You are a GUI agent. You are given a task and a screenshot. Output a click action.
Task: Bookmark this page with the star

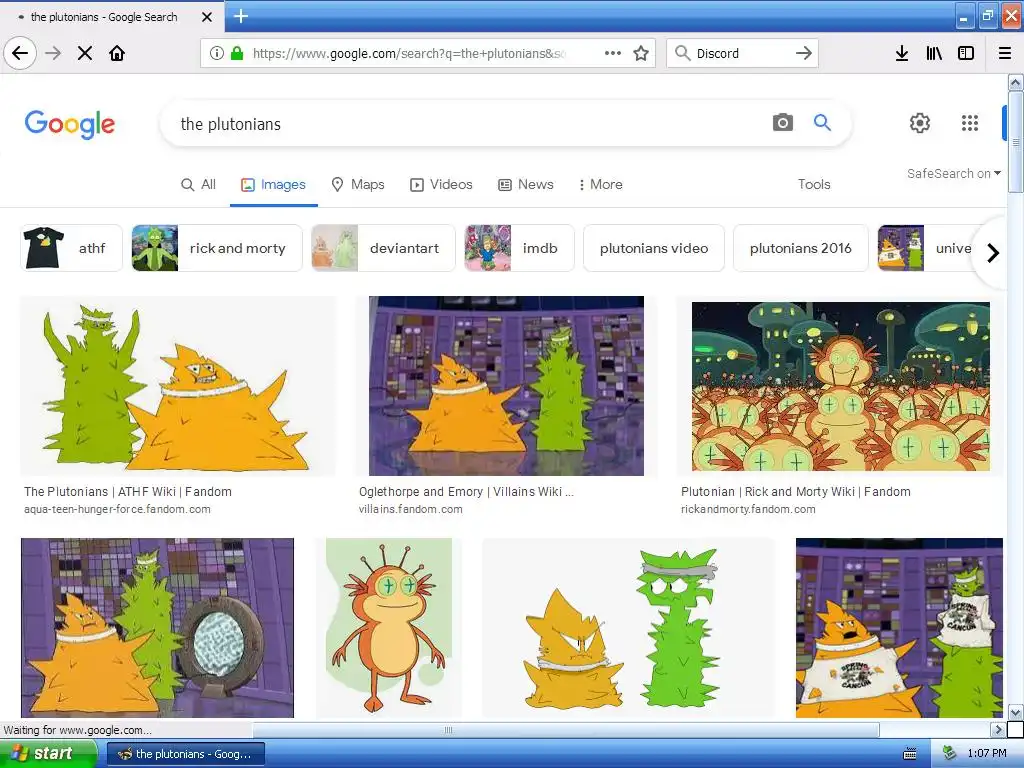[641, 53]
